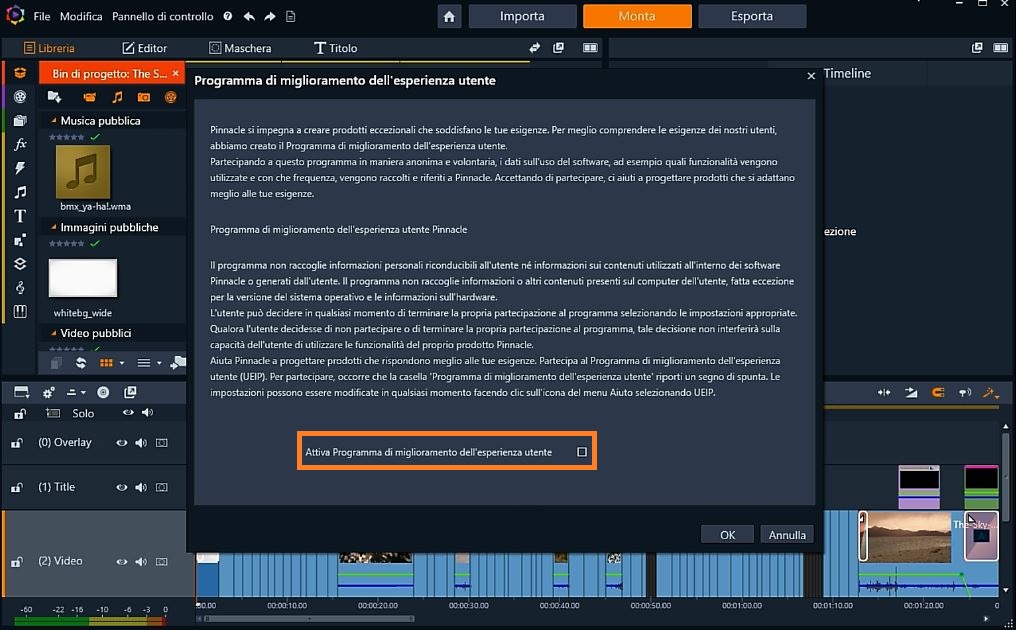This screenshot has width=1016, height=630.
Task: Open the piano keys sidebar icon
Action: point(20,311)
